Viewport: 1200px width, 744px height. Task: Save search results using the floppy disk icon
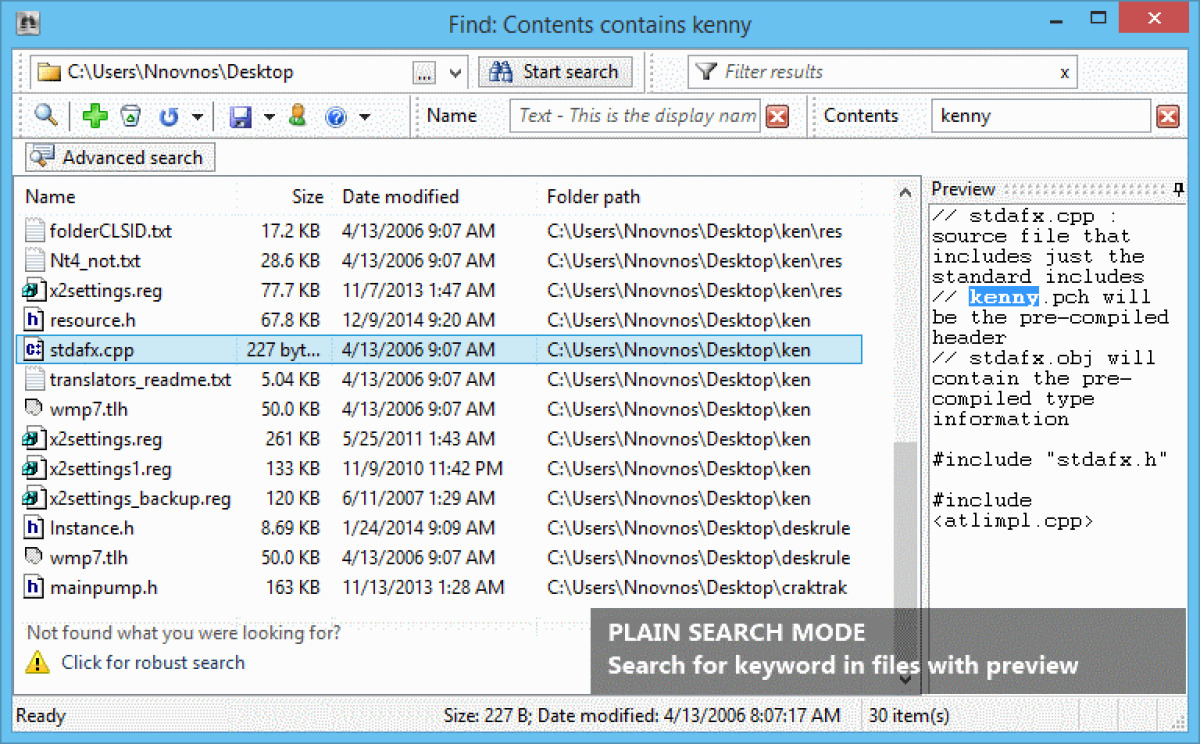tap(240, 116)
